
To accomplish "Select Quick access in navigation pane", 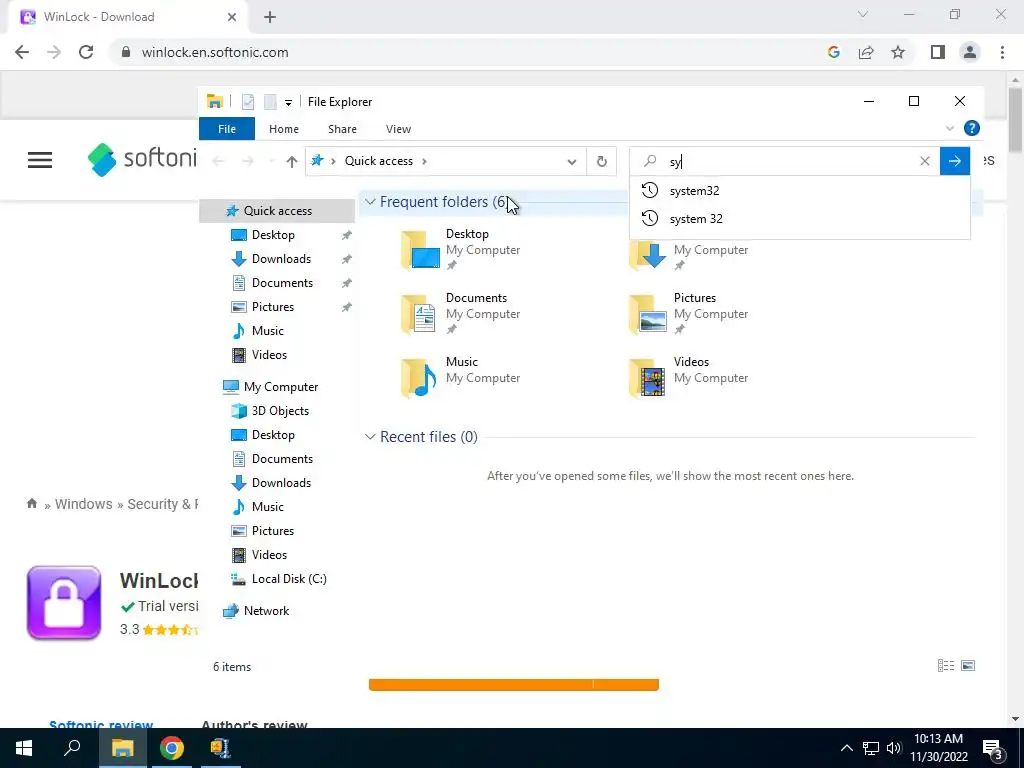I will [x=277, y=211].
